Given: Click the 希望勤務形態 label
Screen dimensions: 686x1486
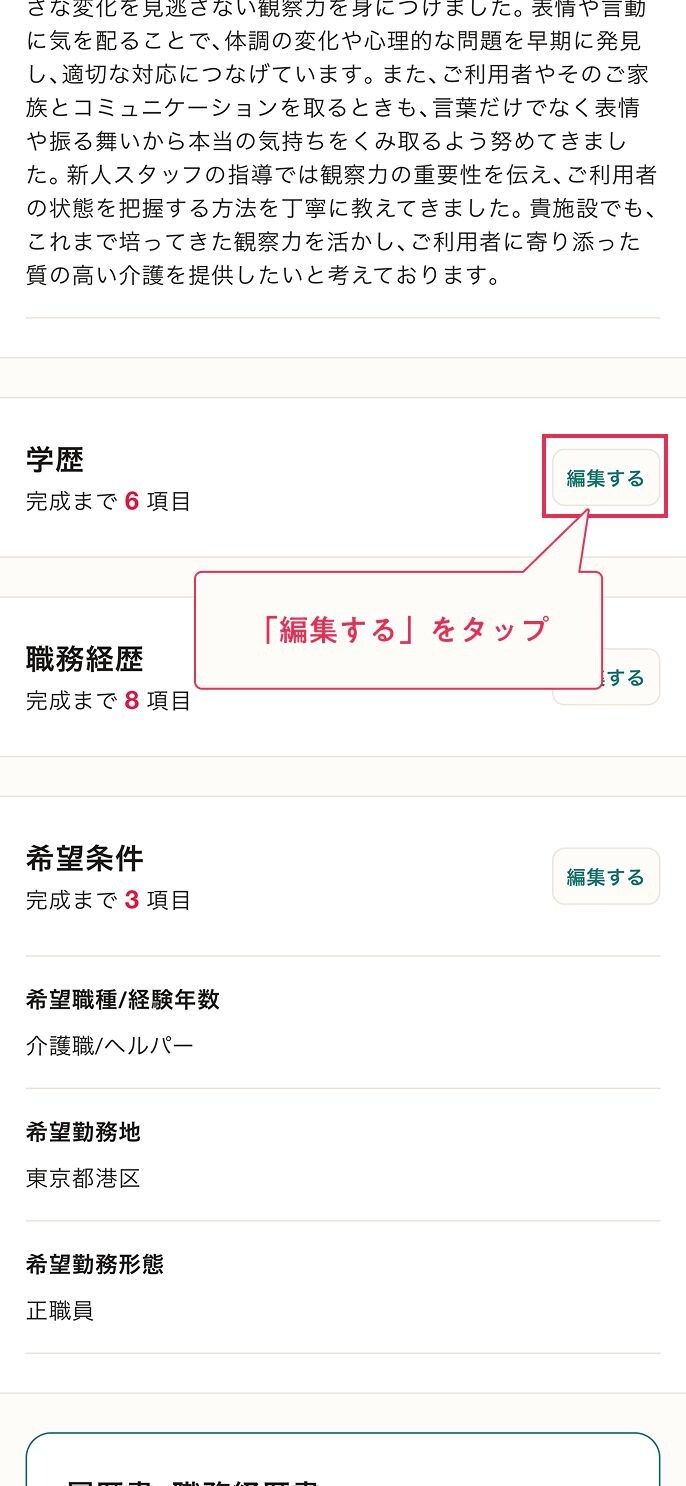Looking at the screenshot, I should [95, 1264].
